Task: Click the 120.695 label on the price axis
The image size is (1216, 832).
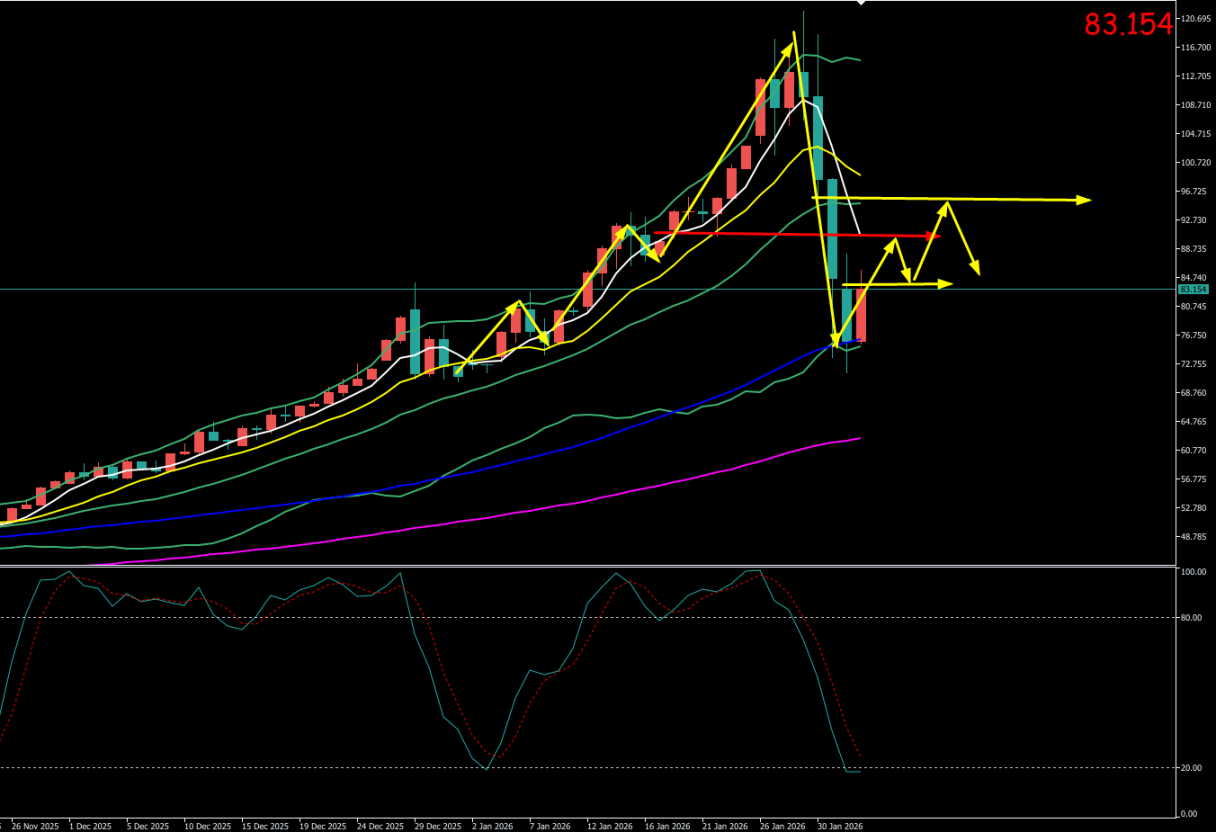Action: click(1195, 19)
